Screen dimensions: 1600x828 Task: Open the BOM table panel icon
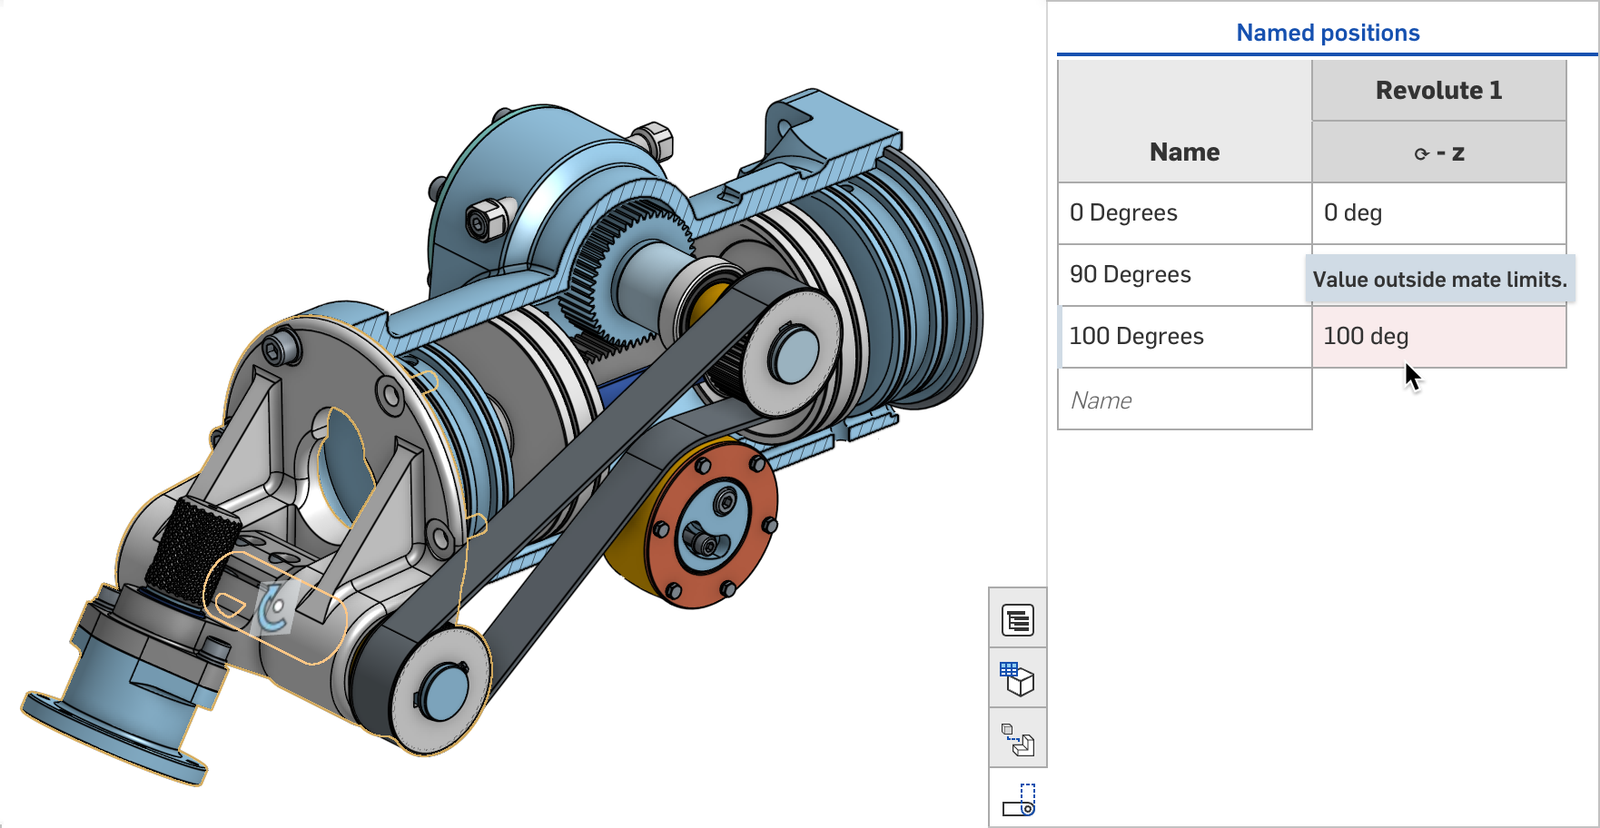click(1018, 620)
